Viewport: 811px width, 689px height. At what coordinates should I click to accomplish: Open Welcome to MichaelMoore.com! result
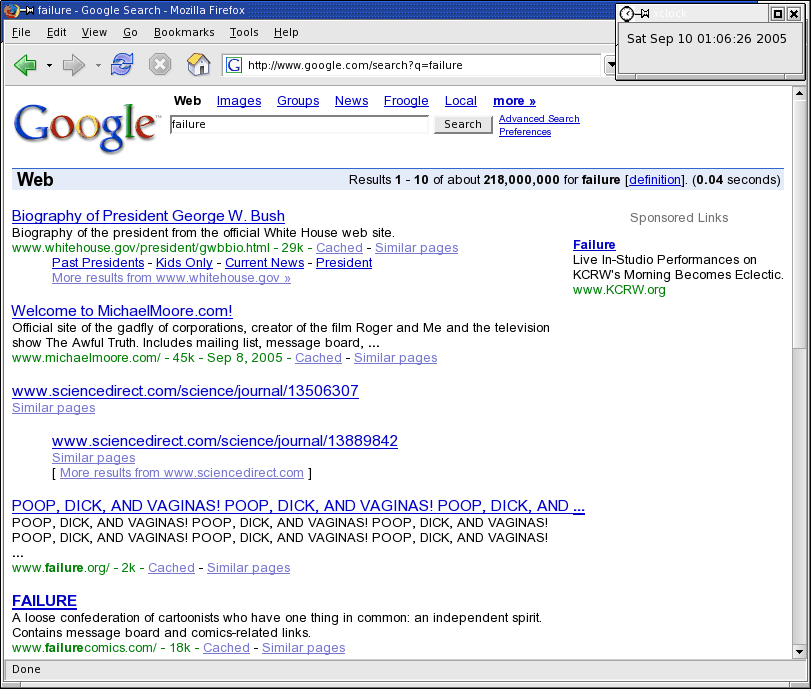tap(122, 311)
